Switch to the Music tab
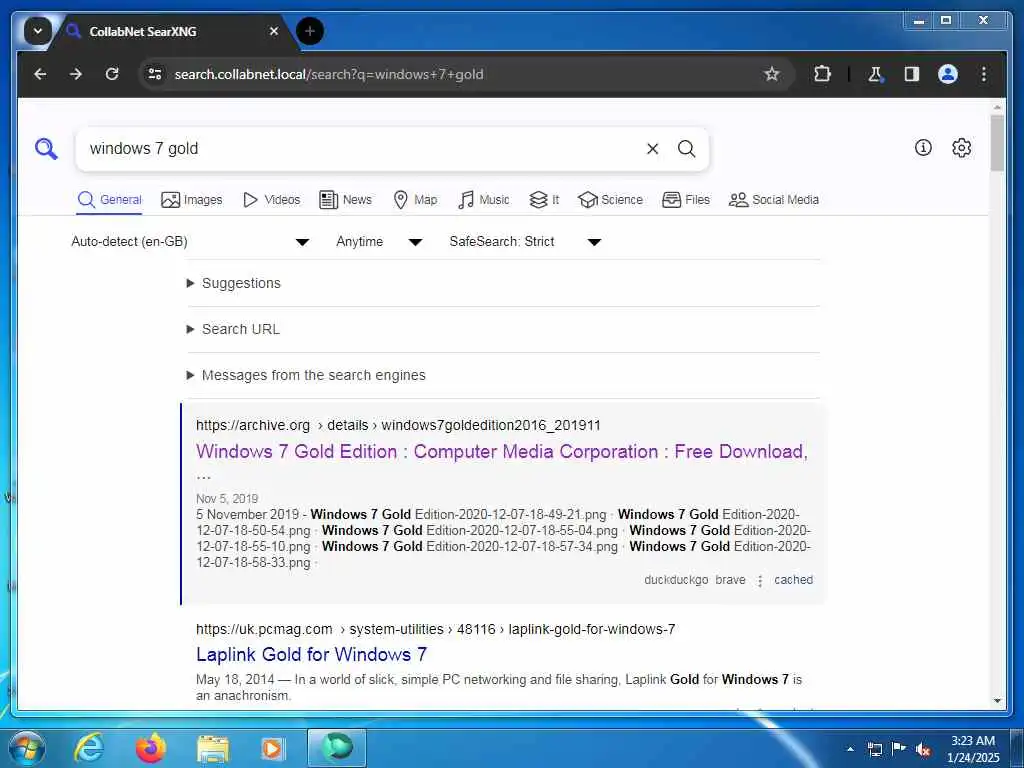This screenshot has width=1024, height=768. (x=483, y=200)
